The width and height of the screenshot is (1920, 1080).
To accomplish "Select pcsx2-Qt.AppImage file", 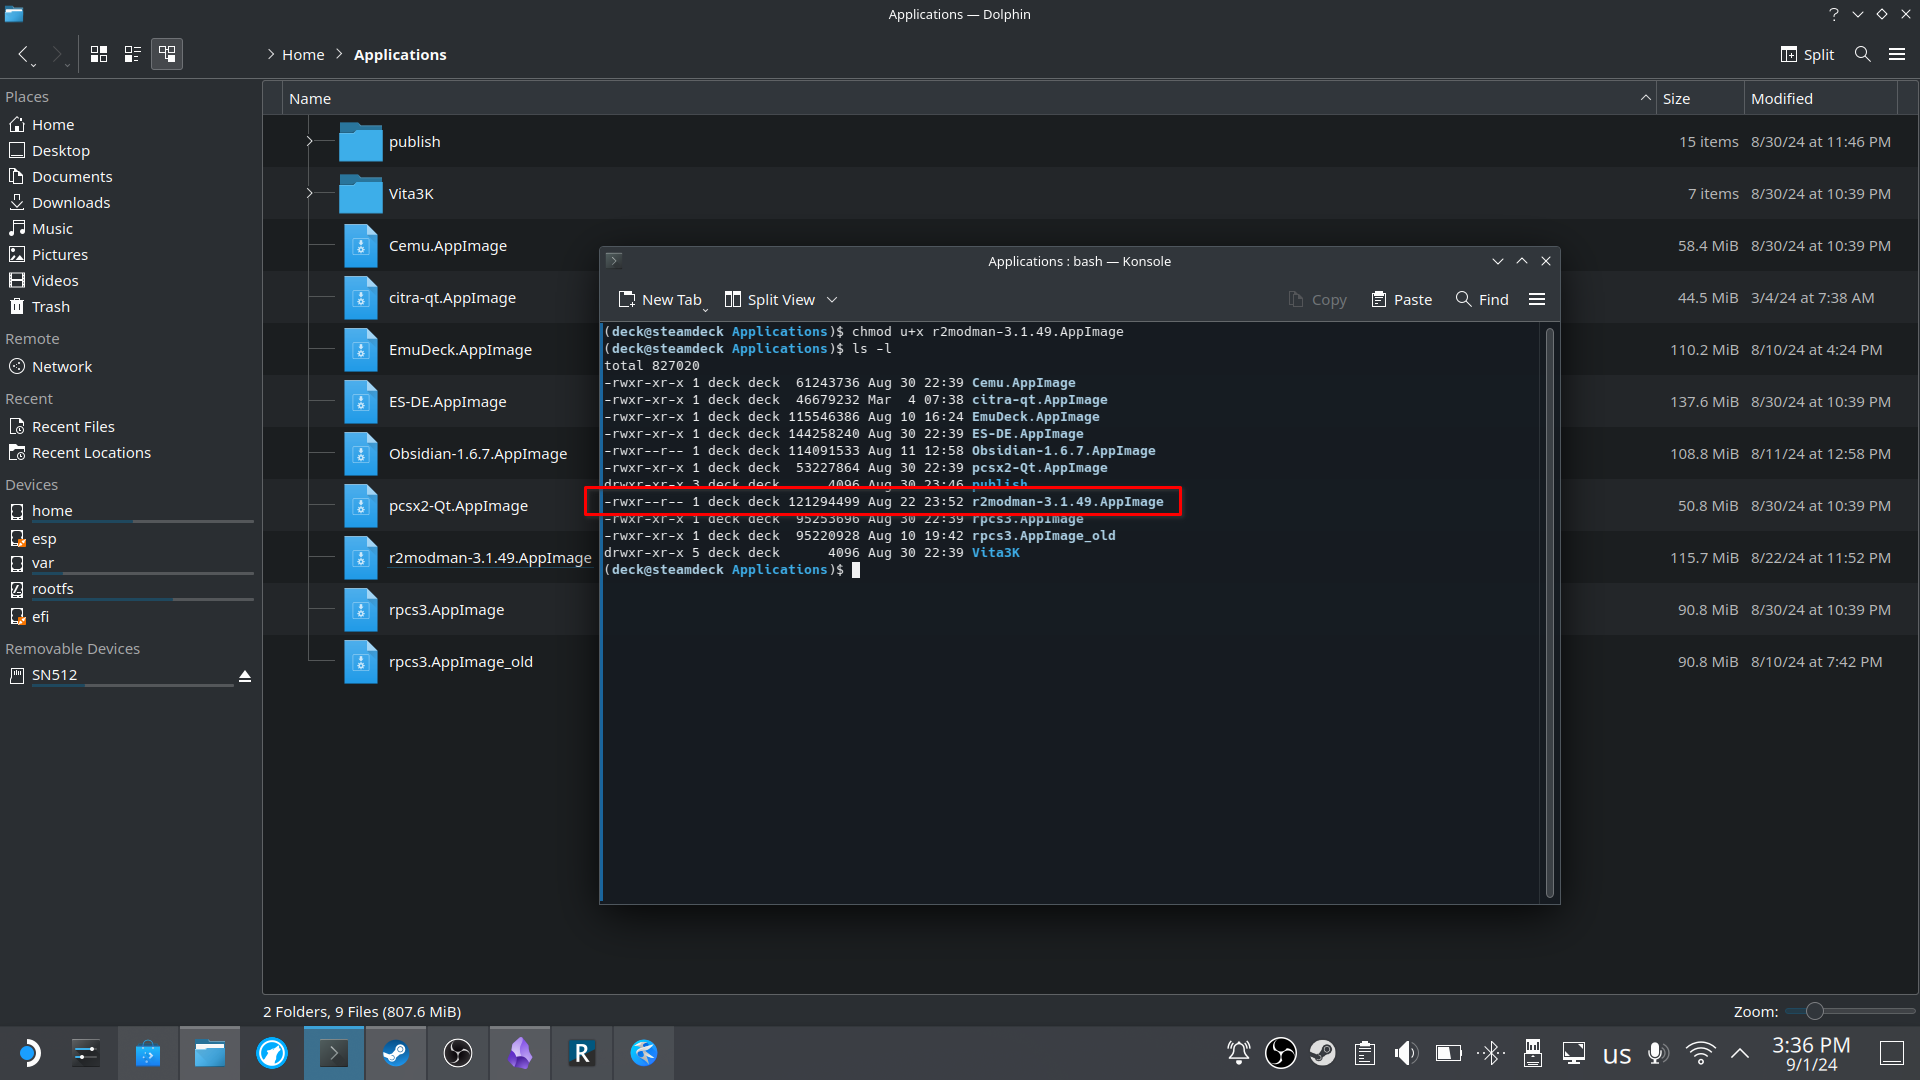I will pos(458,506).
